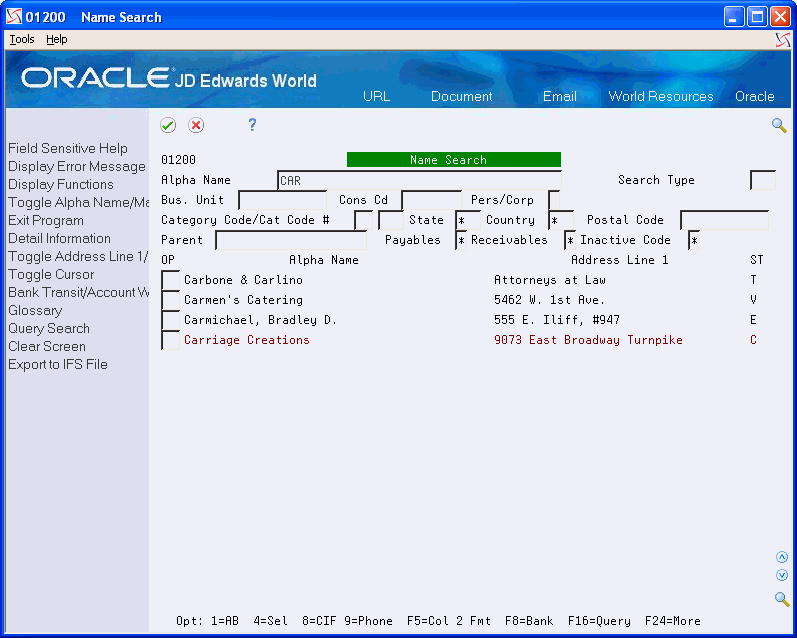Select Toggle Cursor
Viewport: 797px width, 638px height.
point(51,275)
